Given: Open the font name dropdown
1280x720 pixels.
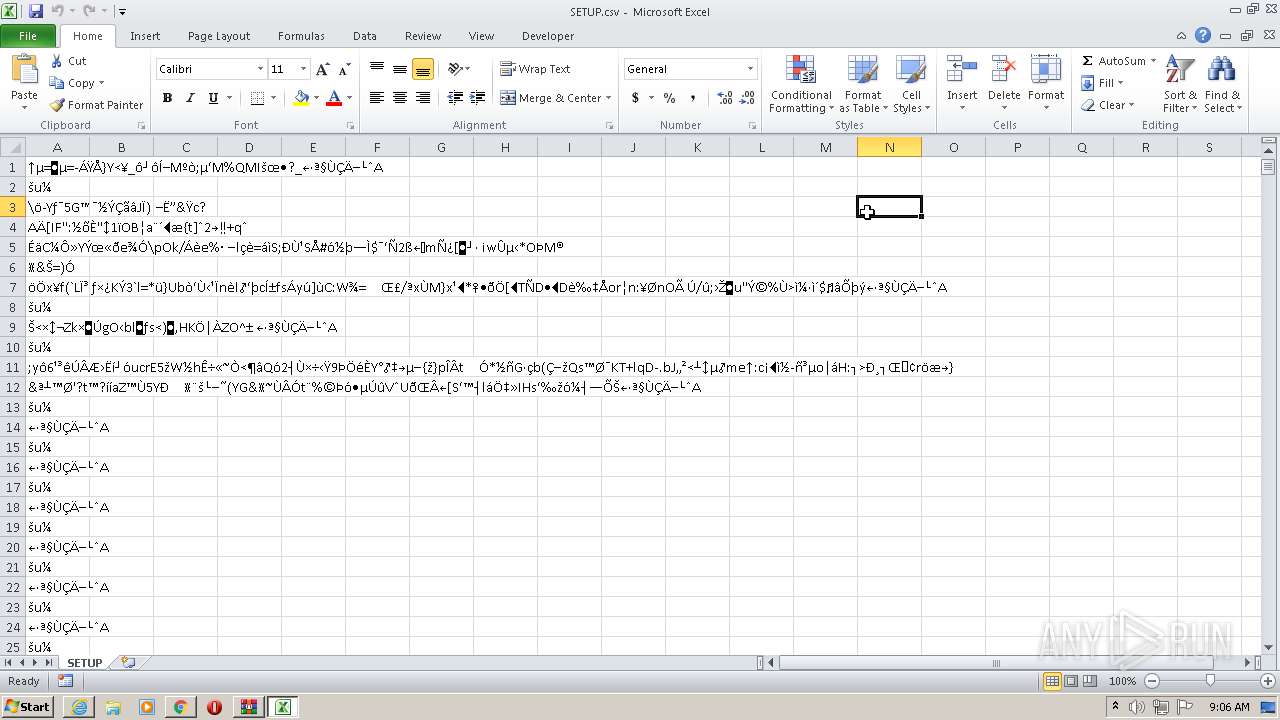Looking at the screenshot, I should pos(260,69).
